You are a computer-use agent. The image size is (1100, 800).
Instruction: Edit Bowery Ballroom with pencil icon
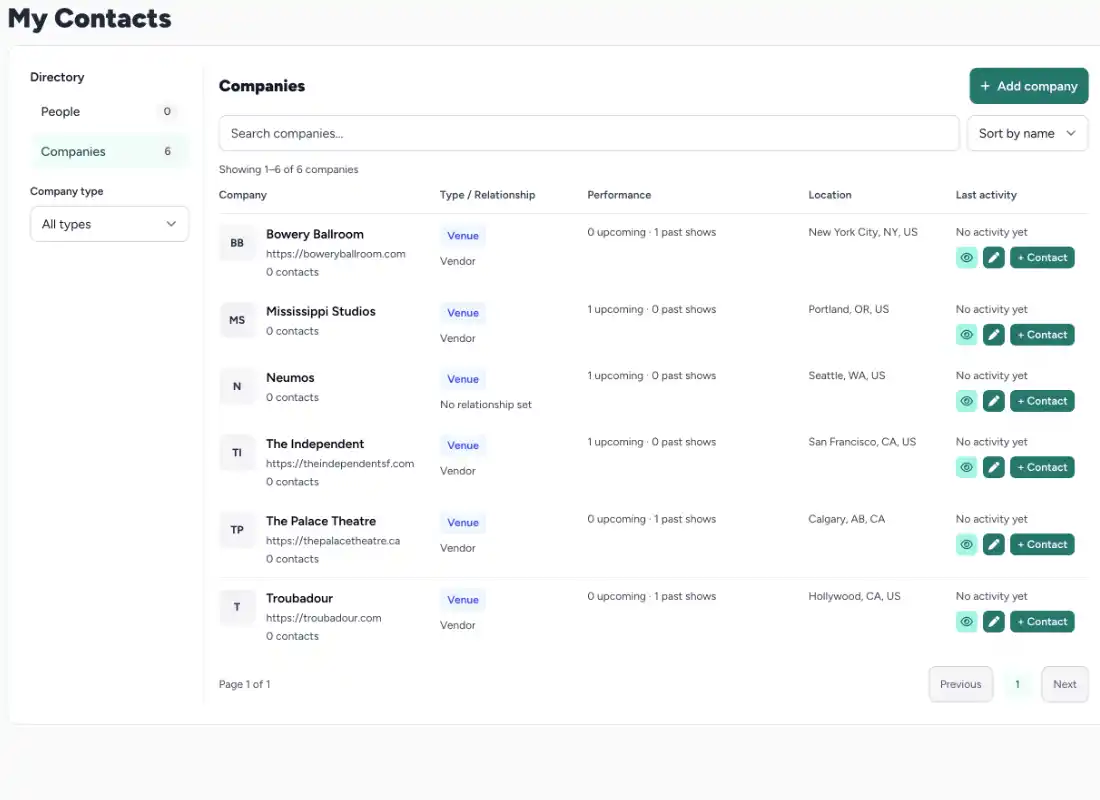tap(993, 258)
